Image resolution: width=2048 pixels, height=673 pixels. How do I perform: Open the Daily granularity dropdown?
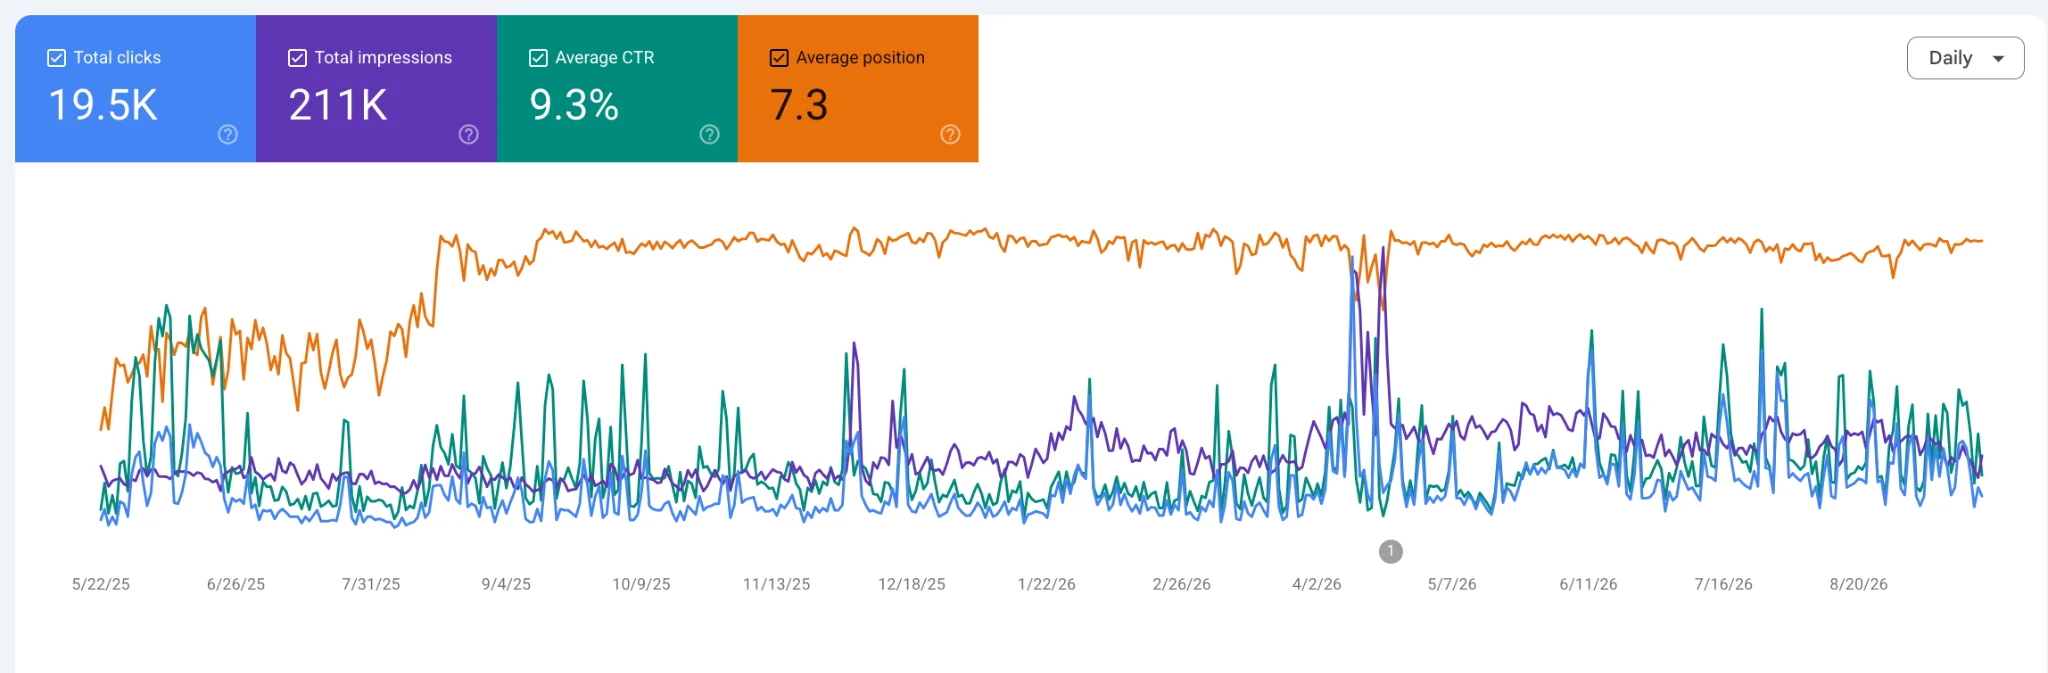pos(1965,58)
